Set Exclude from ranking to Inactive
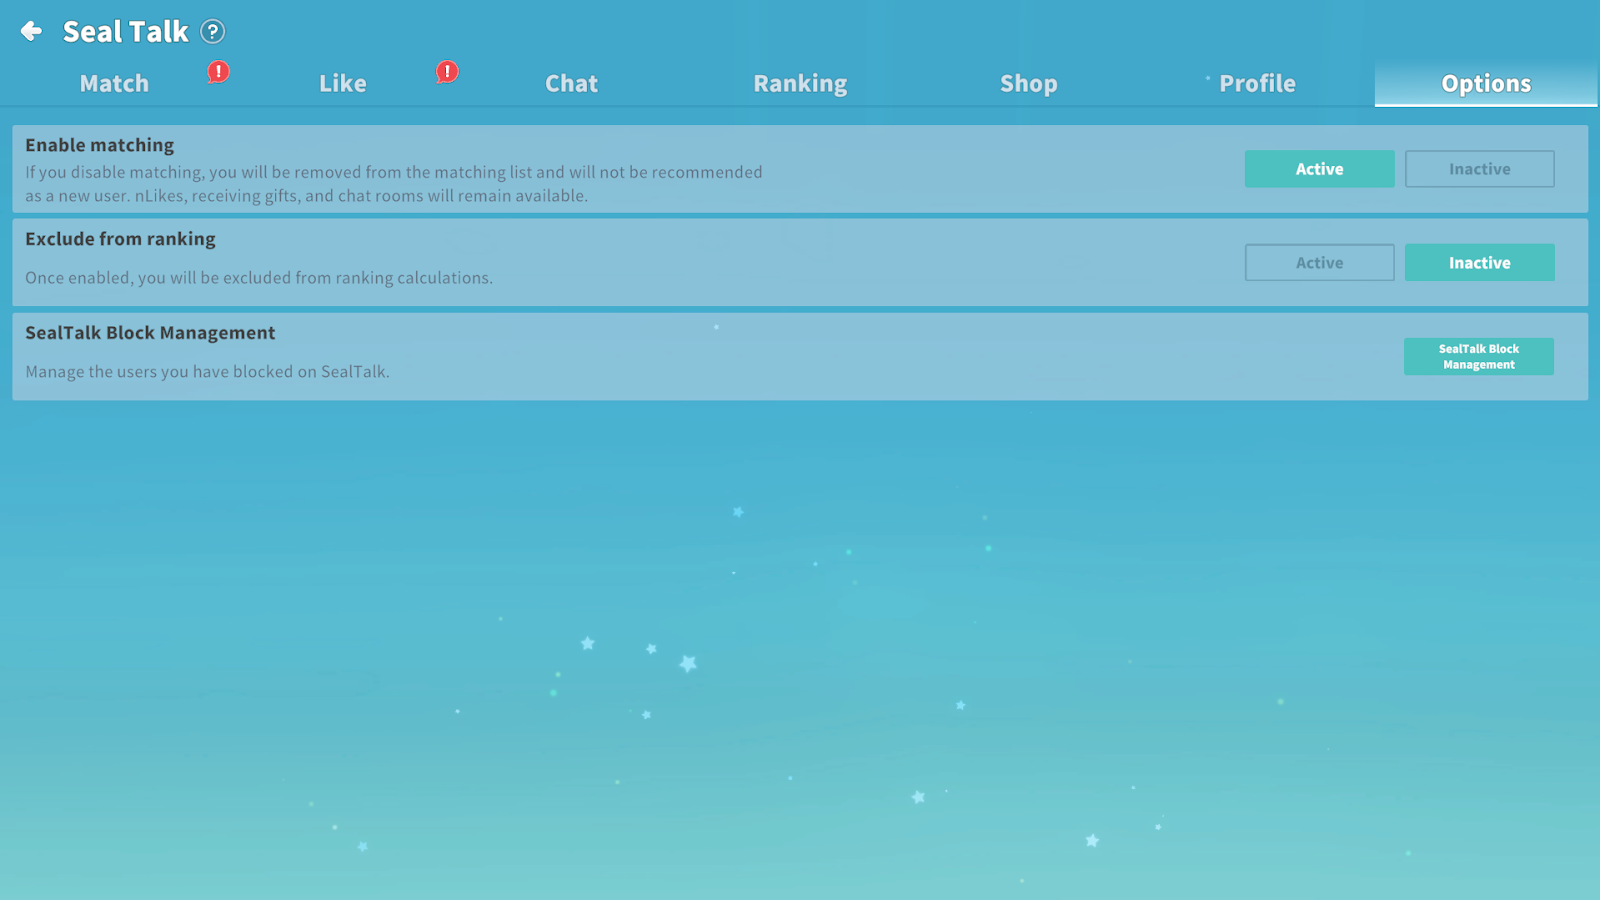This screenshot has height=900, width=1600. (1479, 263)
